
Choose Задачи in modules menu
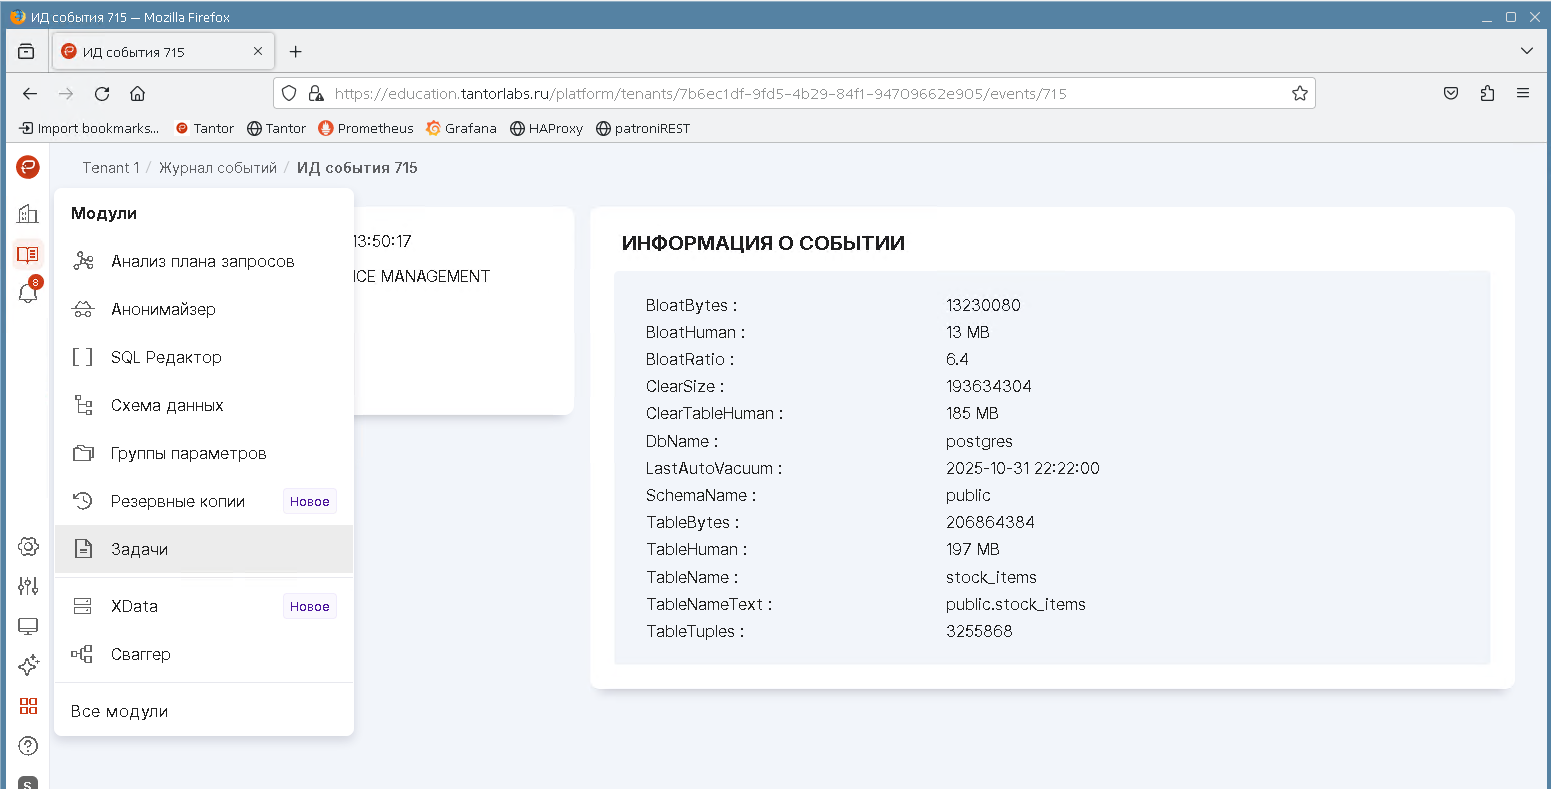point(139,549)
